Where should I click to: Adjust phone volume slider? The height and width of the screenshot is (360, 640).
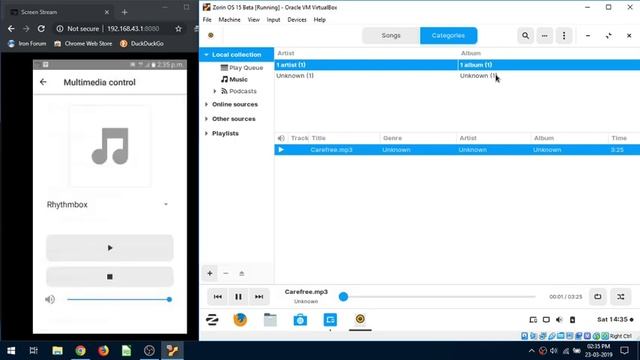pyautogui.click(x=119, y=300)
